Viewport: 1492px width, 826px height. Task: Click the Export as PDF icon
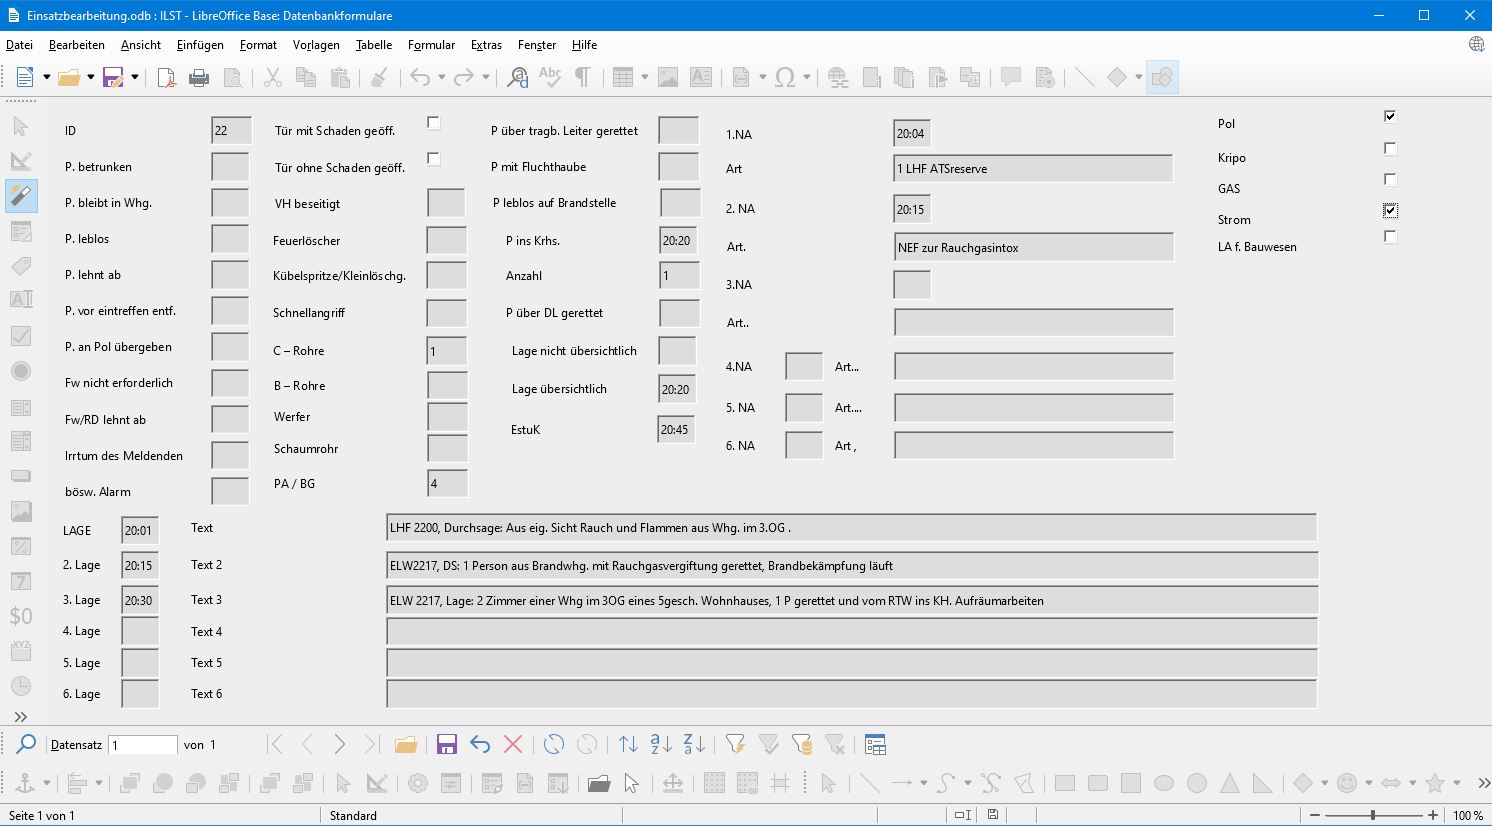[x=166, y=78]
